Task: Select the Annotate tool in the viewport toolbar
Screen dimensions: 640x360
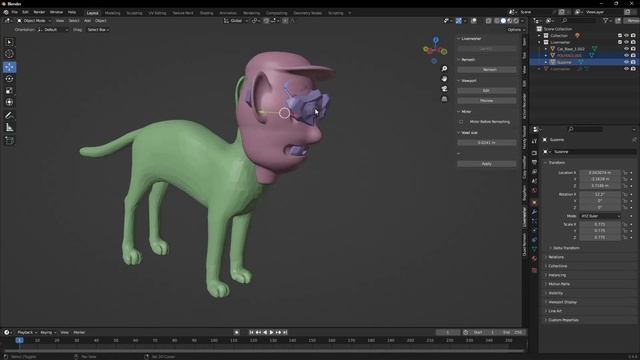Action: (9, 116)
